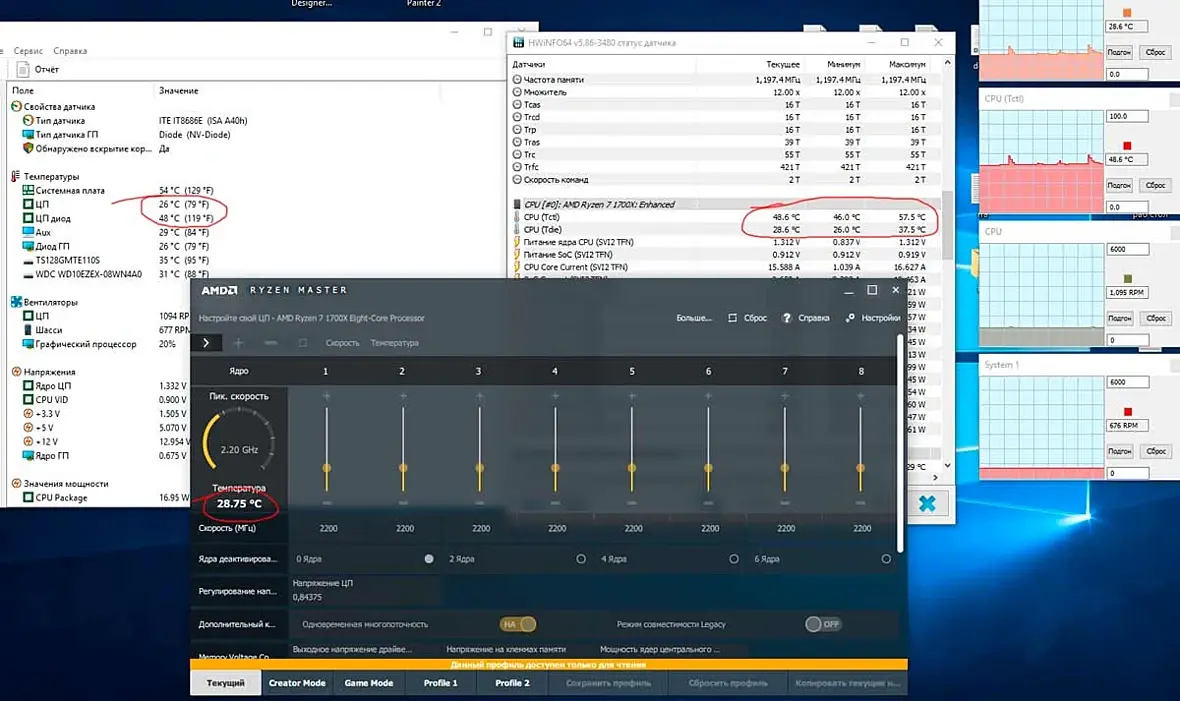Open Справка help in Ryzen Master
Screen dimensions: 1180x701
pyautogui.click(x=805, y=318)
